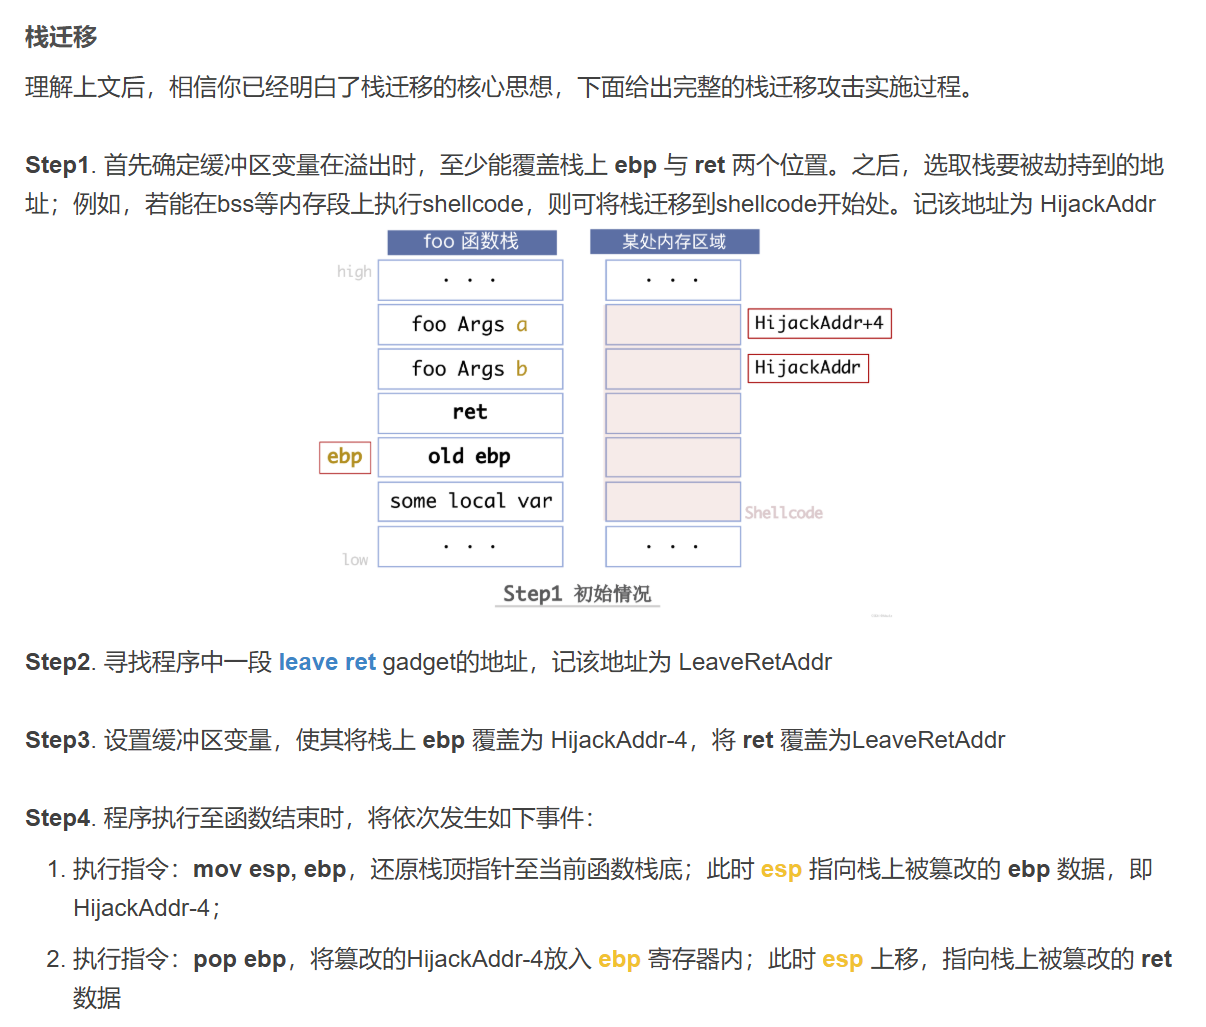Viewport: 1206px width, 1027px height.
Task: Click the "ret" cell in the stack diagram
Action: 470,412
